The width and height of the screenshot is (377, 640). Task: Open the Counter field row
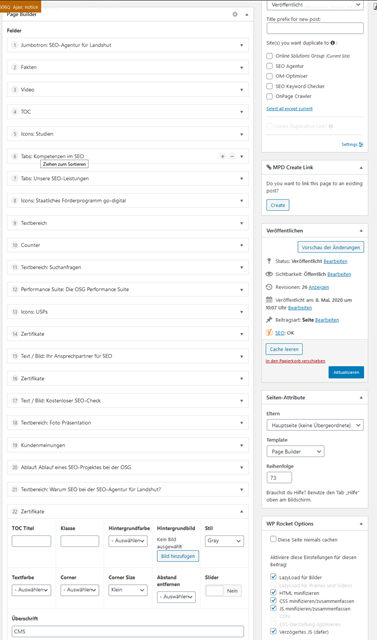coord(128,245)
